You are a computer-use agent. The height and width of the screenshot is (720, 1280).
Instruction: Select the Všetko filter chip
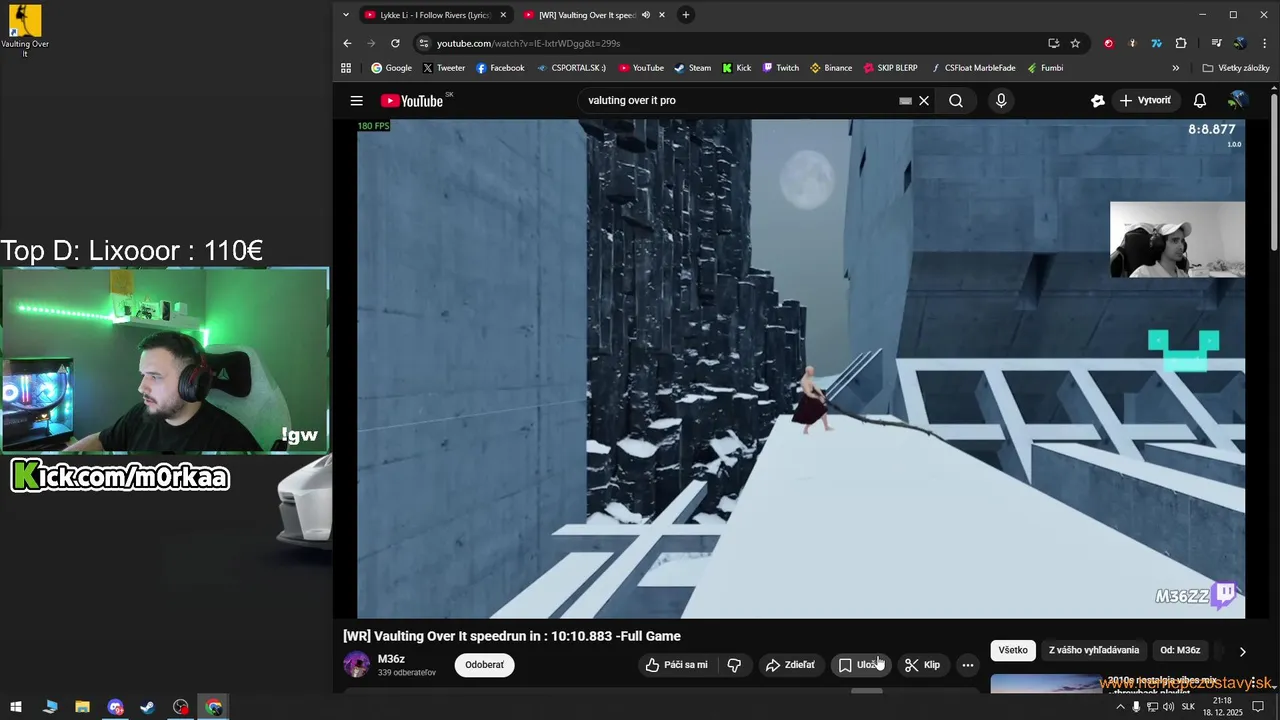(1013, 650)
